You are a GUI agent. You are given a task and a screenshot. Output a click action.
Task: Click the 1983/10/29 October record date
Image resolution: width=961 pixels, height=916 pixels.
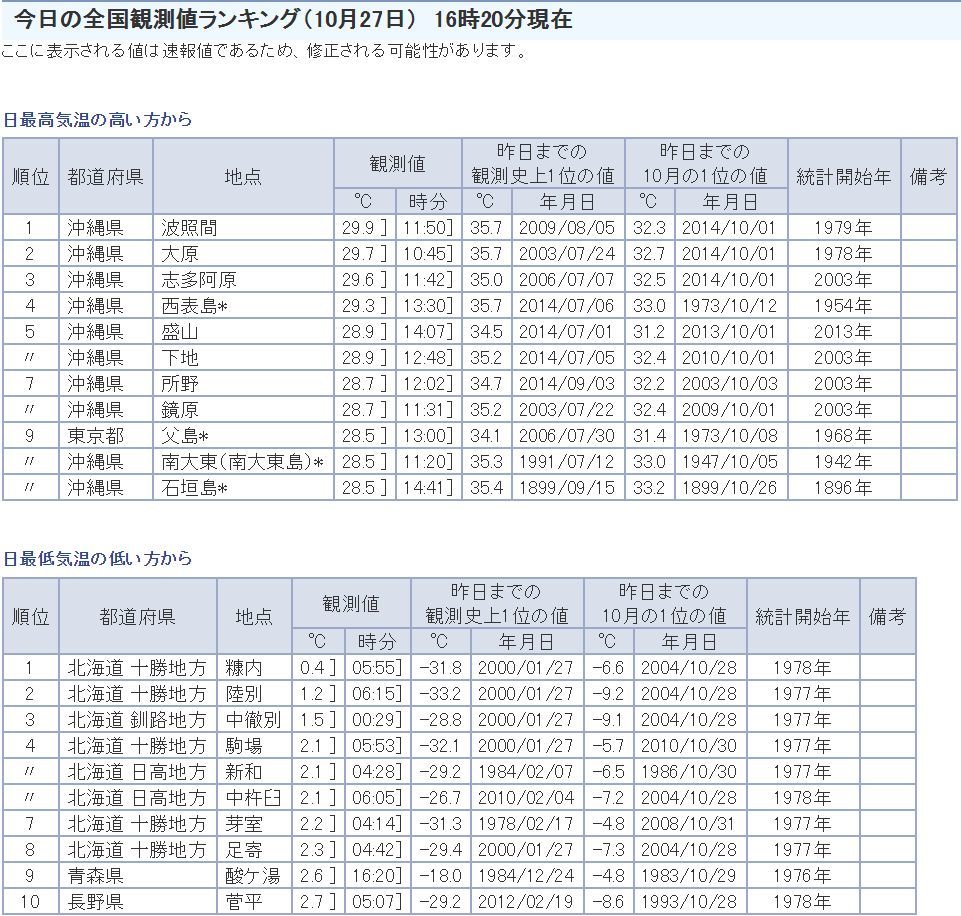(690, 876)
